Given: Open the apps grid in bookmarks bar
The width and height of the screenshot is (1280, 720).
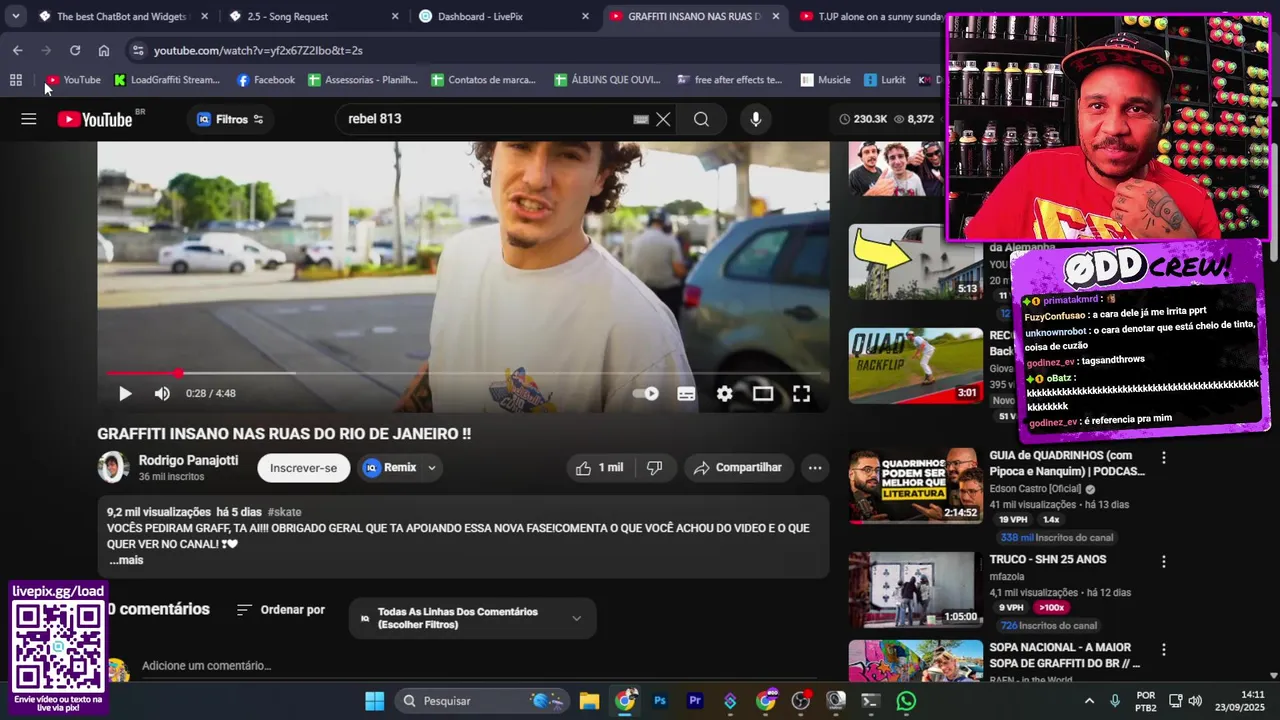Looking at the screenshot, I should [x=15, y=80].
